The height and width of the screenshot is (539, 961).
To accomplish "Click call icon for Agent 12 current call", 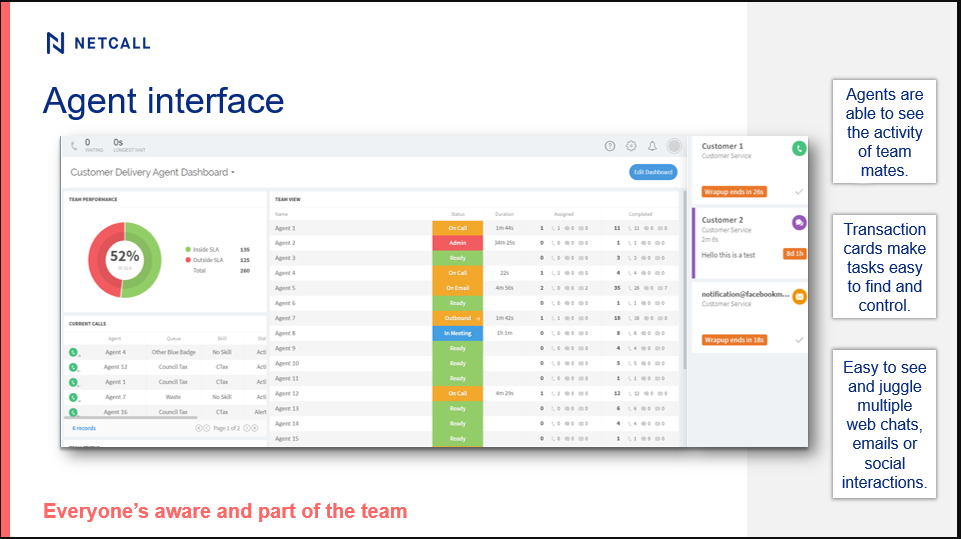I will click(74, 367).
